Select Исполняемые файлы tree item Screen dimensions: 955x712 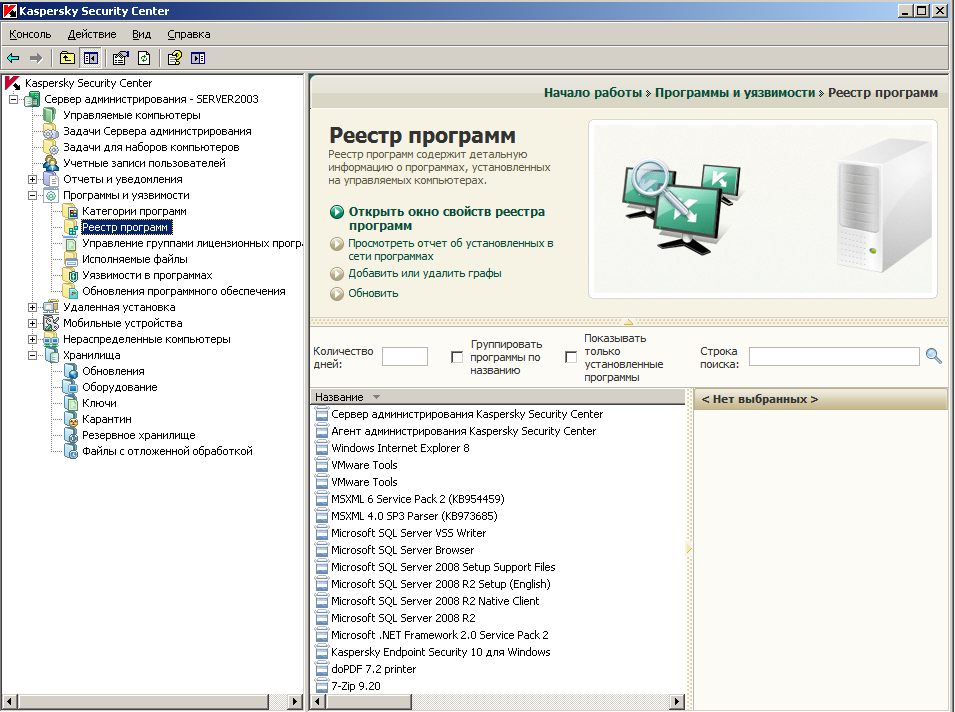[135, 259]
